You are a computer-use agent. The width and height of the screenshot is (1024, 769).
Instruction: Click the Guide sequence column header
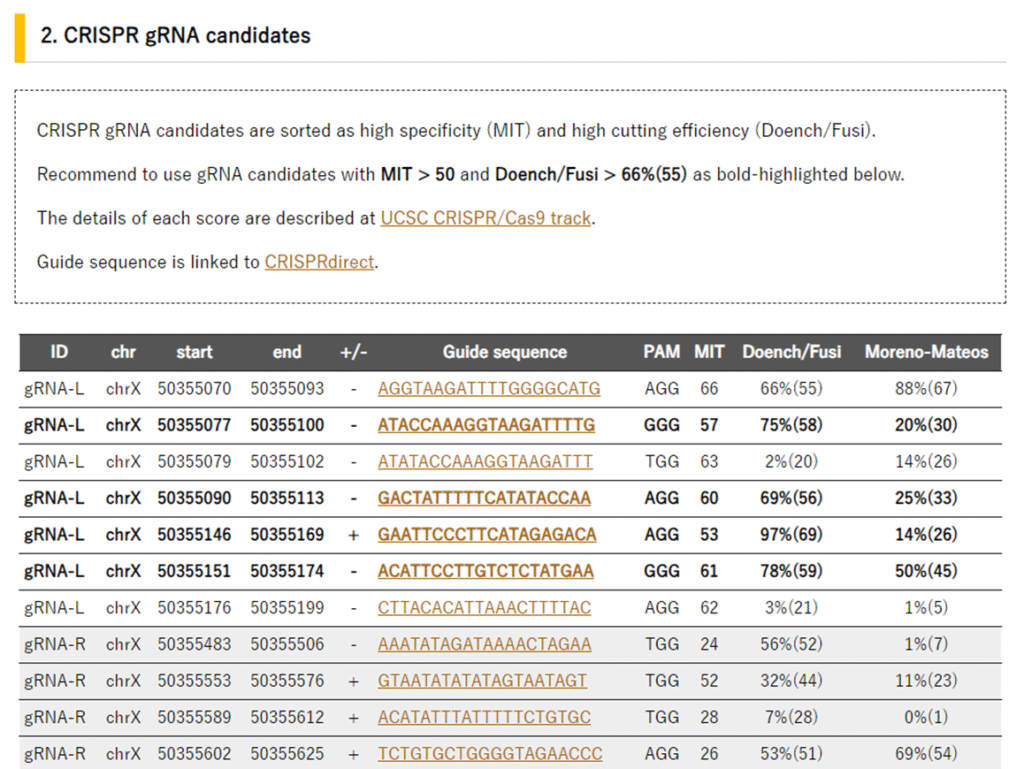(504, 352)
